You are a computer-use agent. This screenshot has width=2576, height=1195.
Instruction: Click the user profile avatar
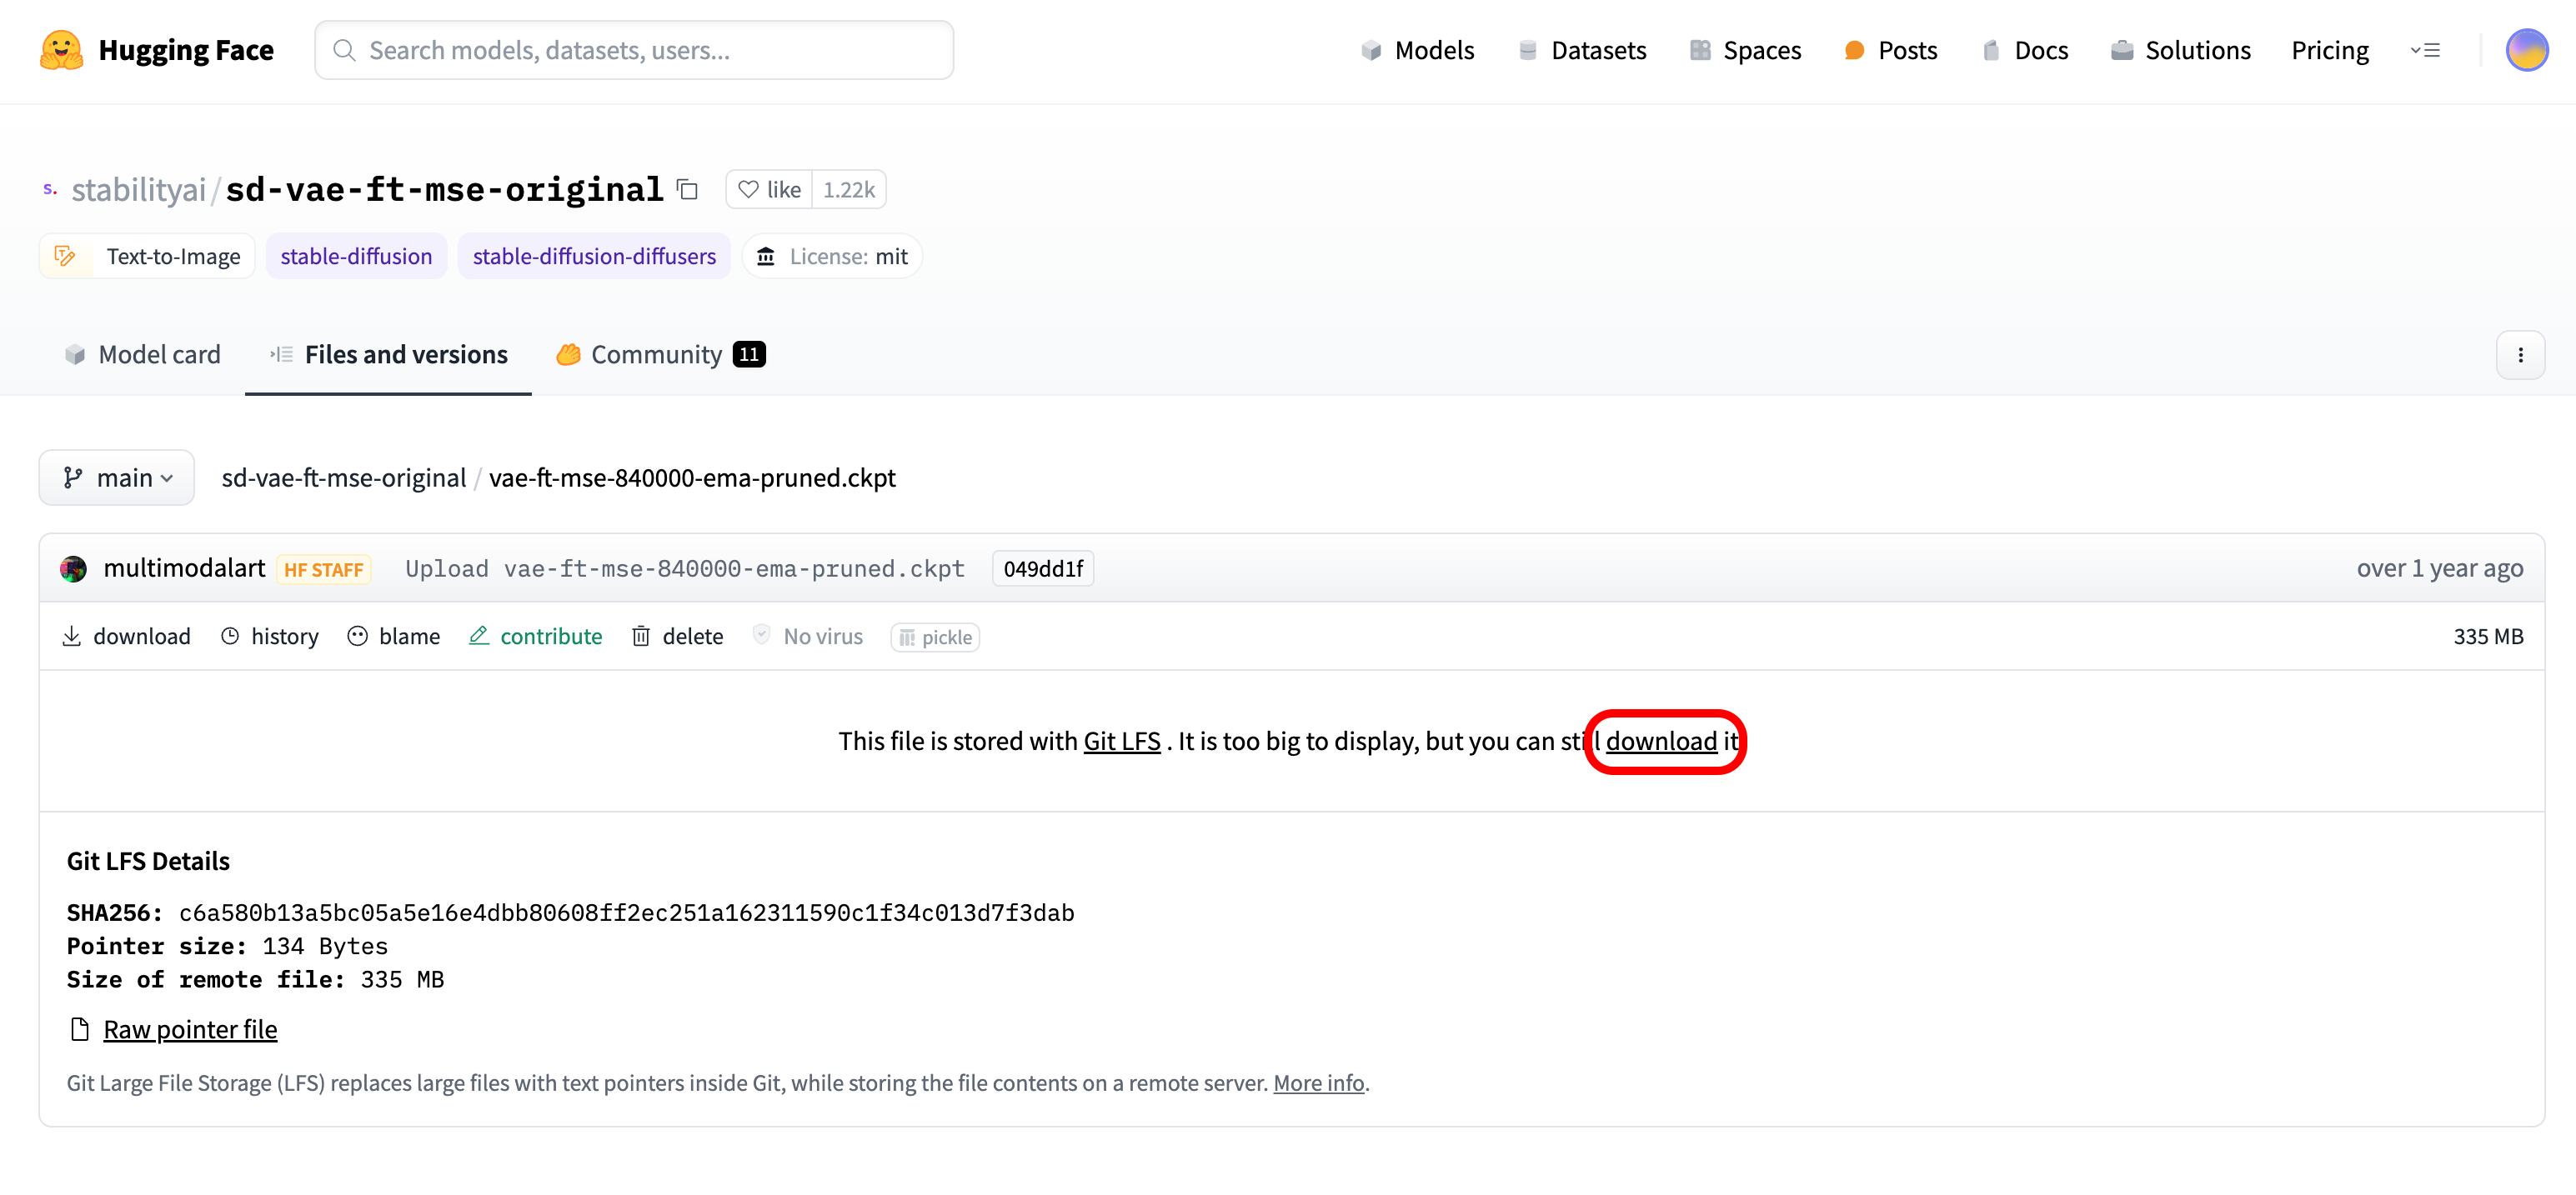coord(2526,50)
